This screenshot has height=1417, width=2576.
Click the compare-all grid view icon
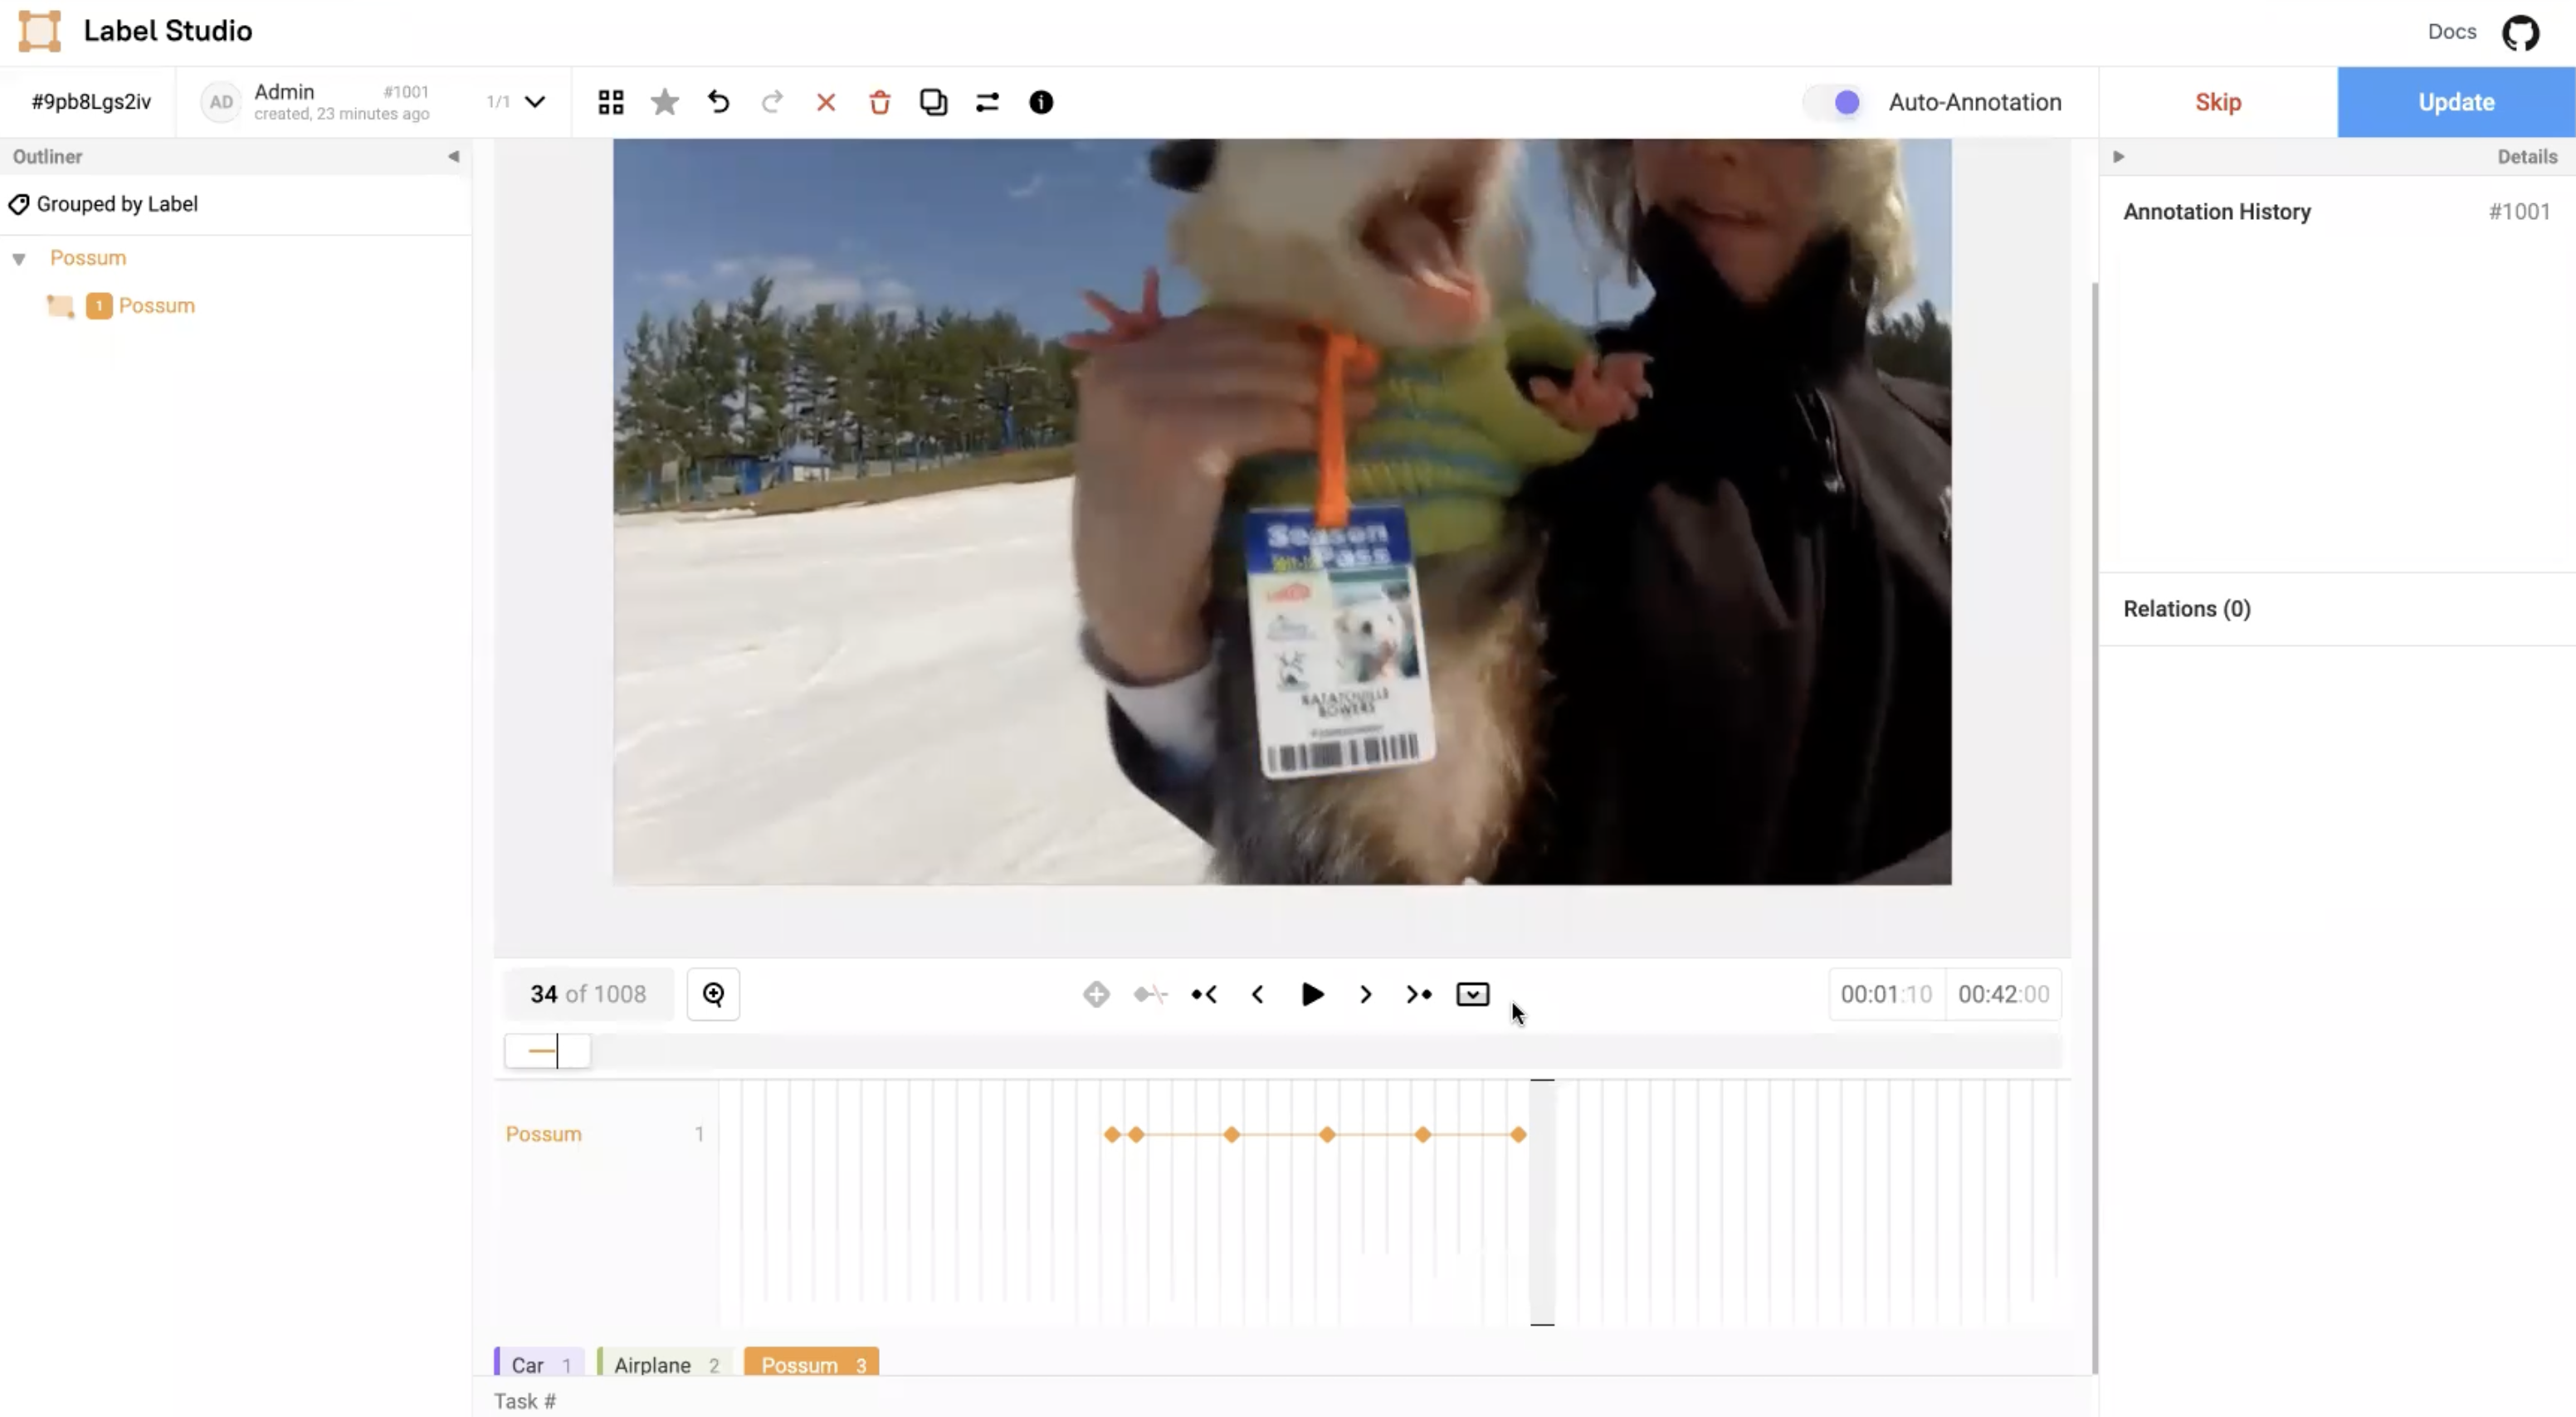pyautogui.click(x=611, y=102)
